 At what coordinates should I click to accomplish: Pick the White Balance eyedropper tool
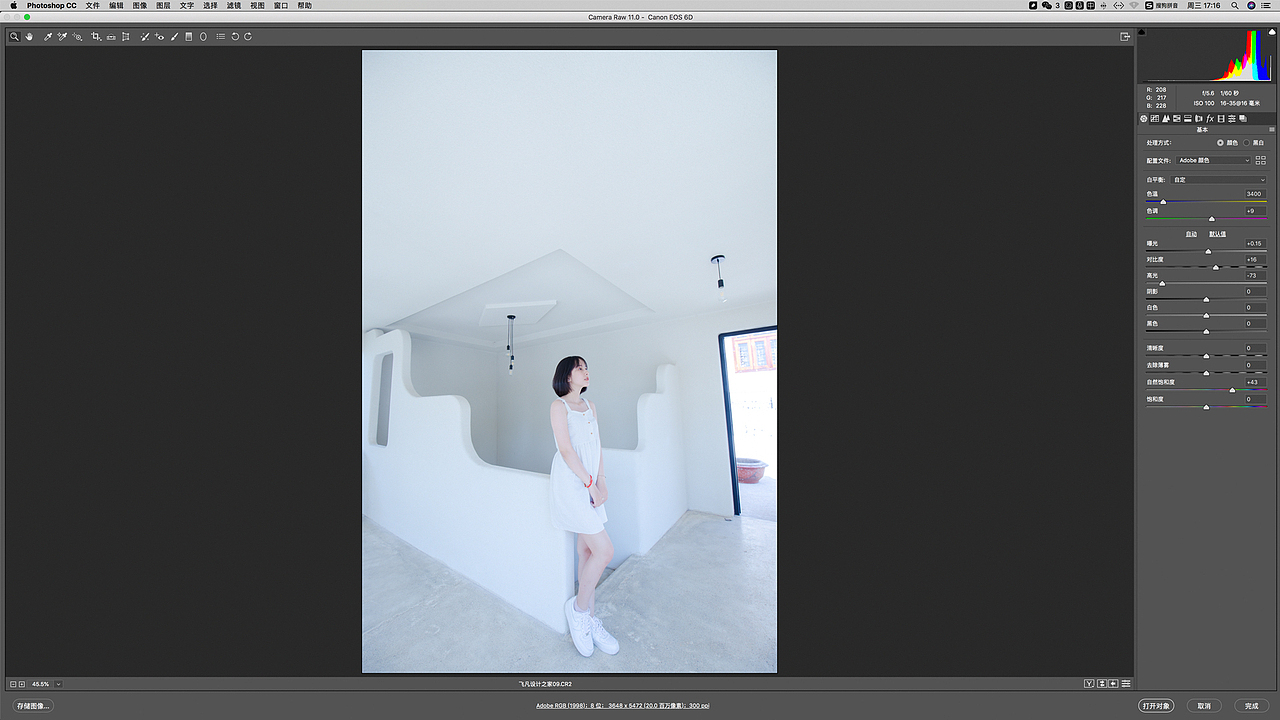point(47,37)
